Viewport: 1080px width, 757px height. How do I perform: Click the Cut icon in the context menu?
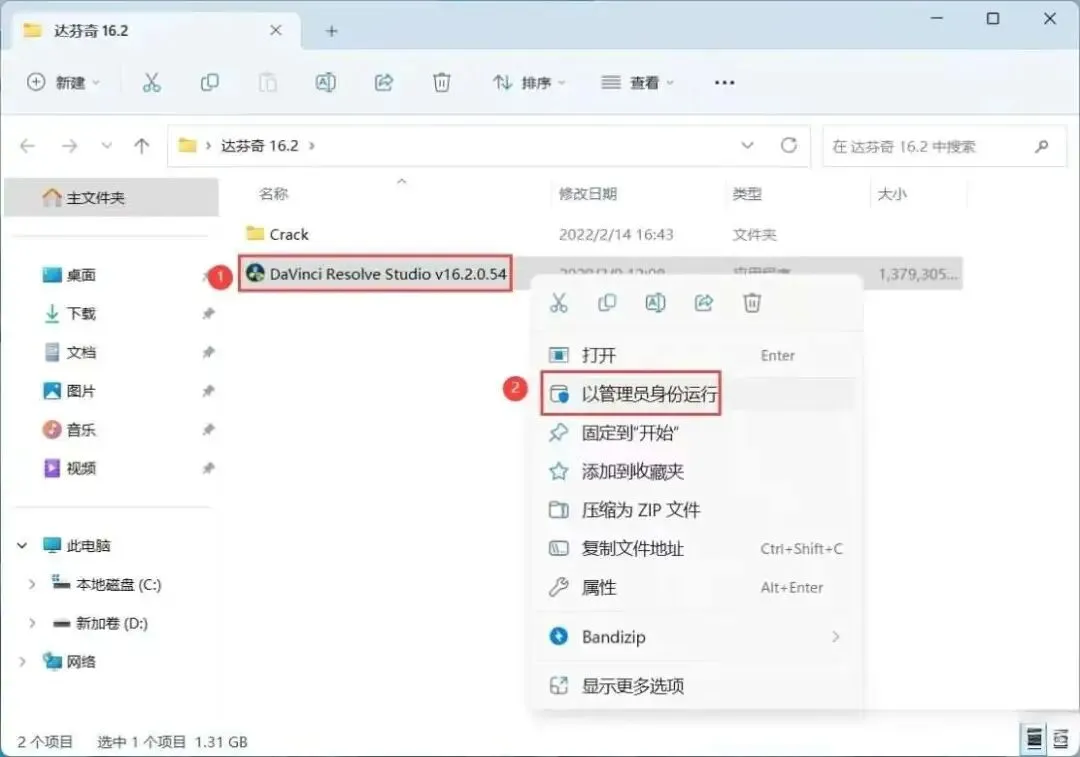click(x=559, y=302)
